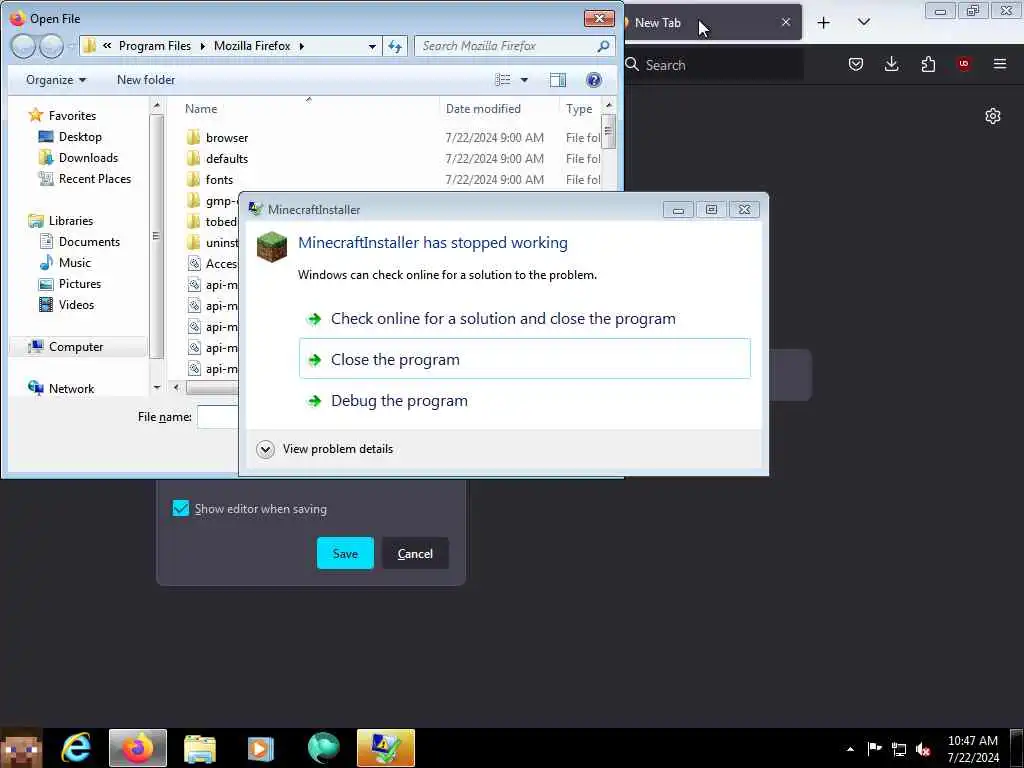Open Help in Open File dialog
The width and height of the screenshot is (1024, 768).
point(594,80)
